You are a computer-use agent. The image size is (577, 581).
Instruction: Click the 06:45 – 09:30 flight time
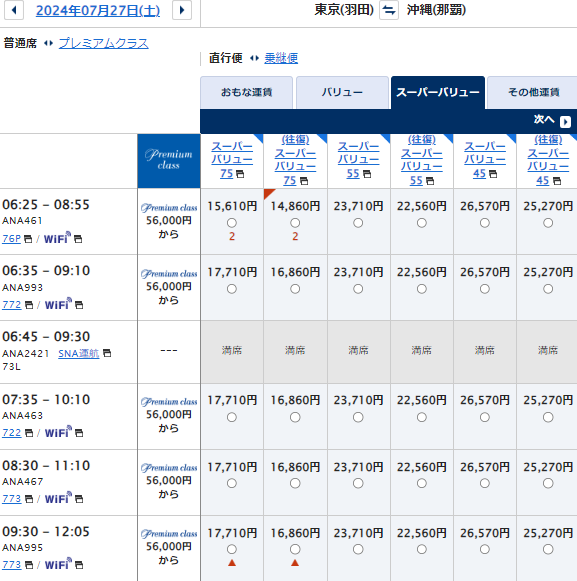click(46, 336)
